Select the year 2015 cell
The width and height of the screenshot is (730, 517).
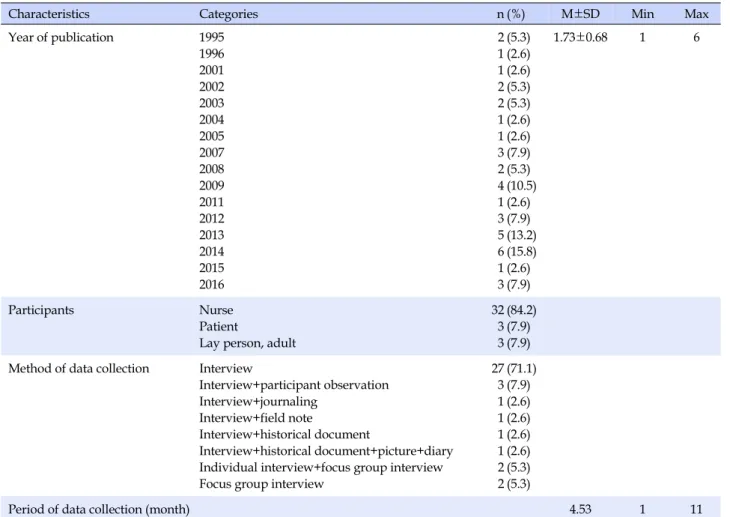pyautogui.click(x=211, y=268)
